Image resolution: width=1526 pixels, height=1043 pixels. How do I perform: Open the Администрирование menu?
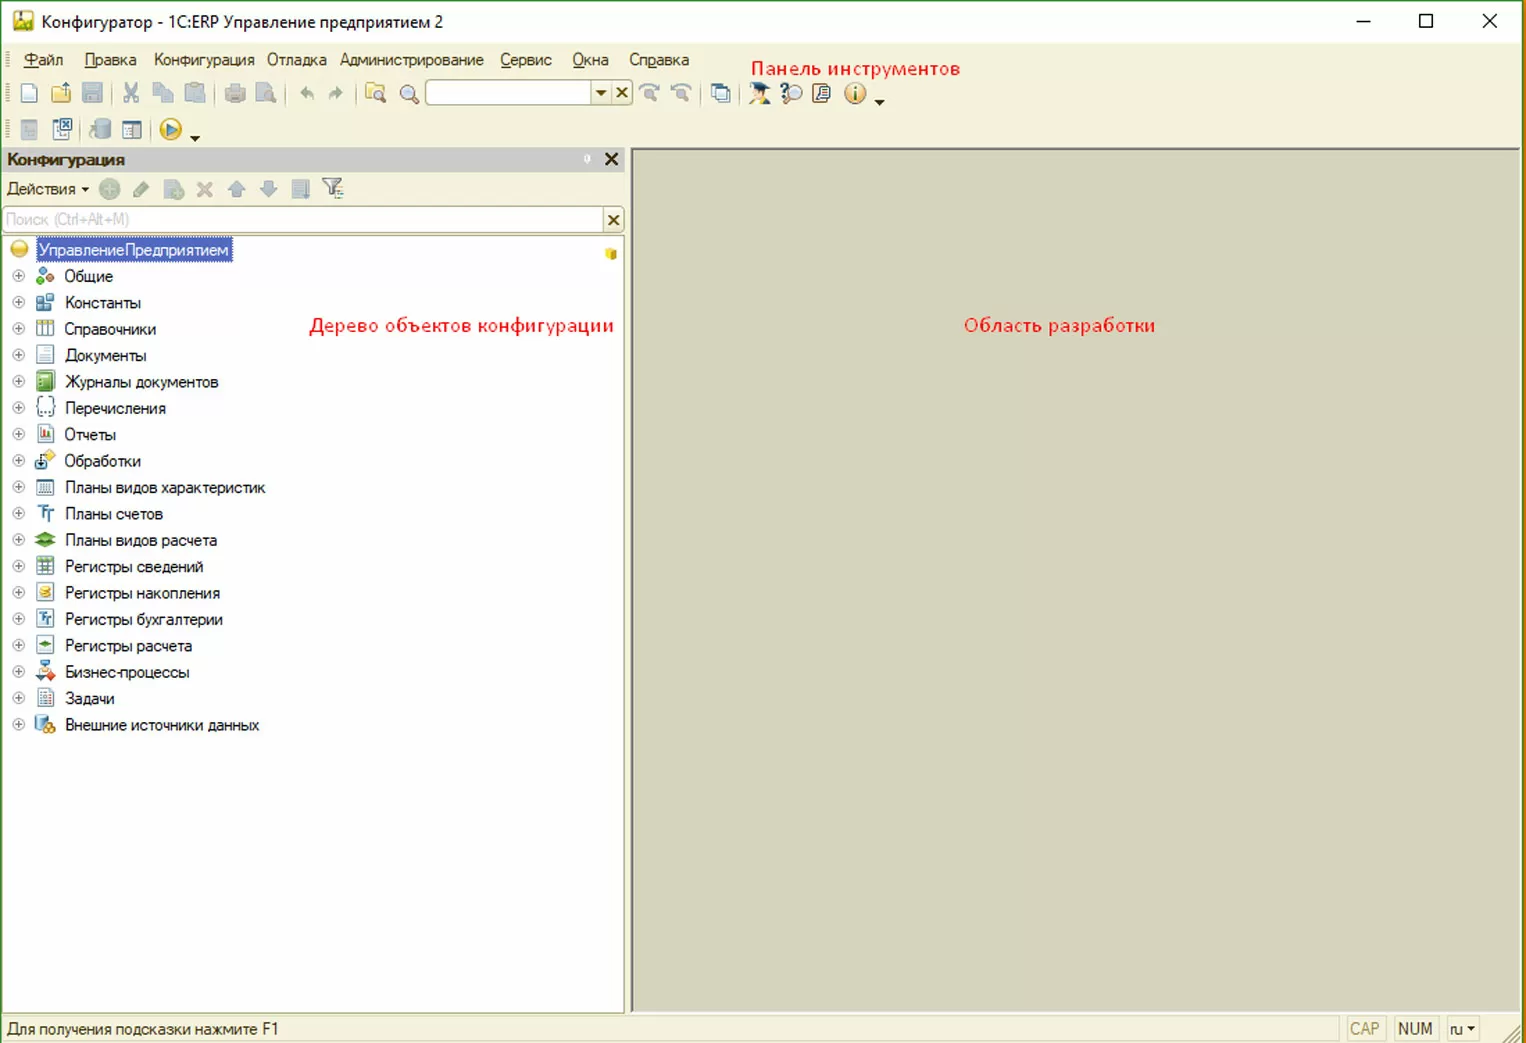[x=411, y=60]
